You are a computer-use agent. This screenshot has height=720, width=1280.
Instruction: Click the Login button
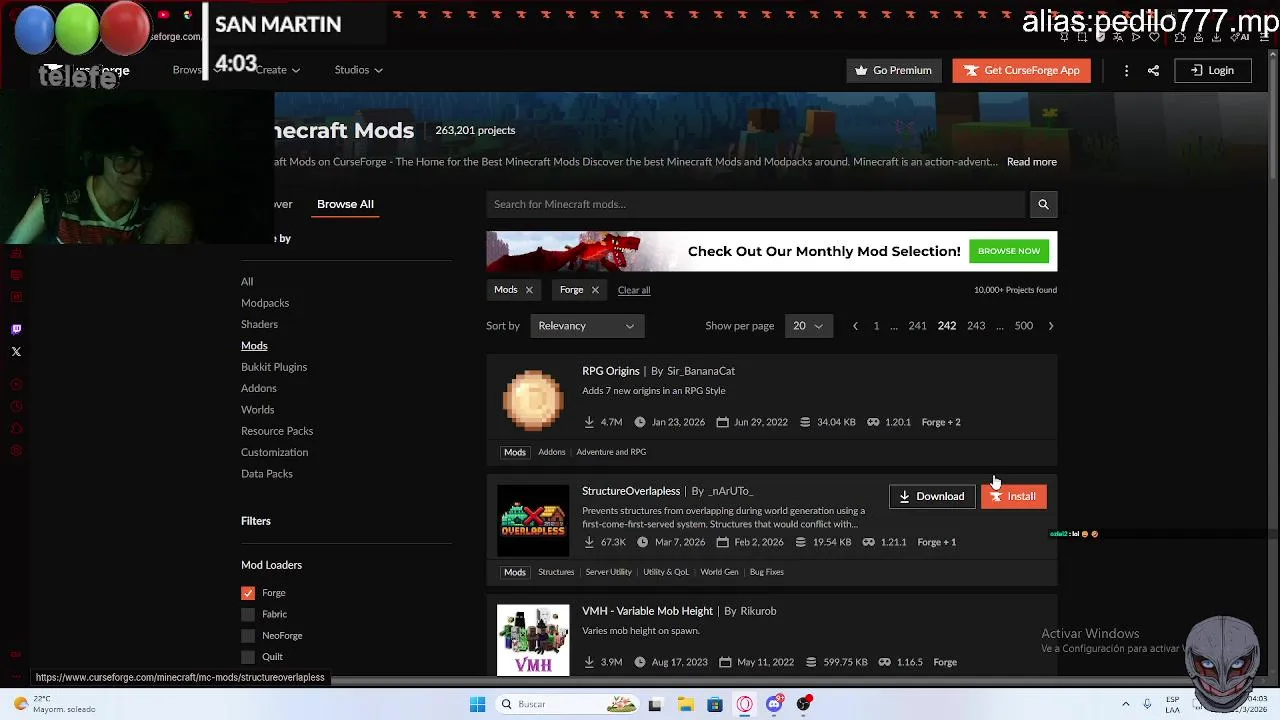click(x=1212, y=70)
